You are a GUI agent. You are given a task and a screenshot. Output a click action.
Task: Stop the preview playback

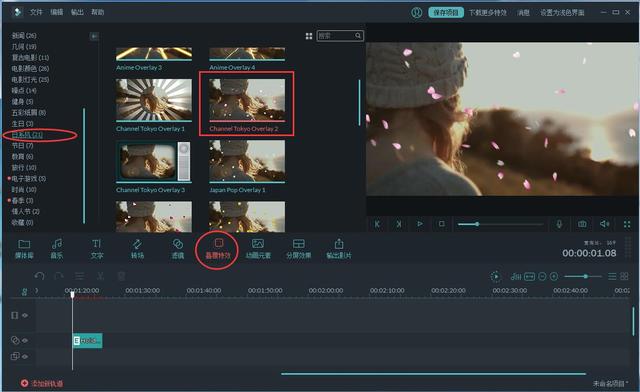pos(442,224)
